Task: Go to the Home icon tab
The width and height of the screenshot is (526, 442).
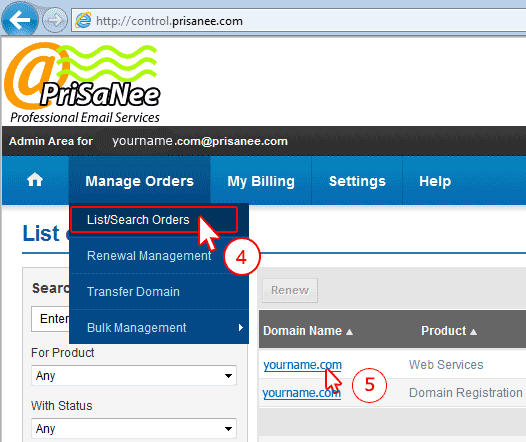Action: pos(35,180)
